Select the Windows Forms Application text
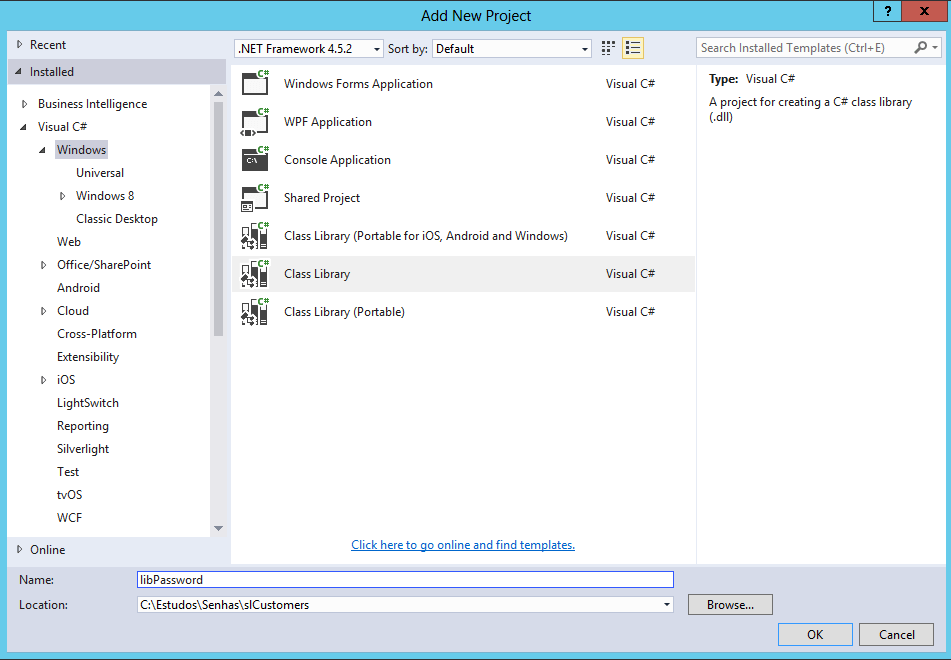 (x=358, y=84)
